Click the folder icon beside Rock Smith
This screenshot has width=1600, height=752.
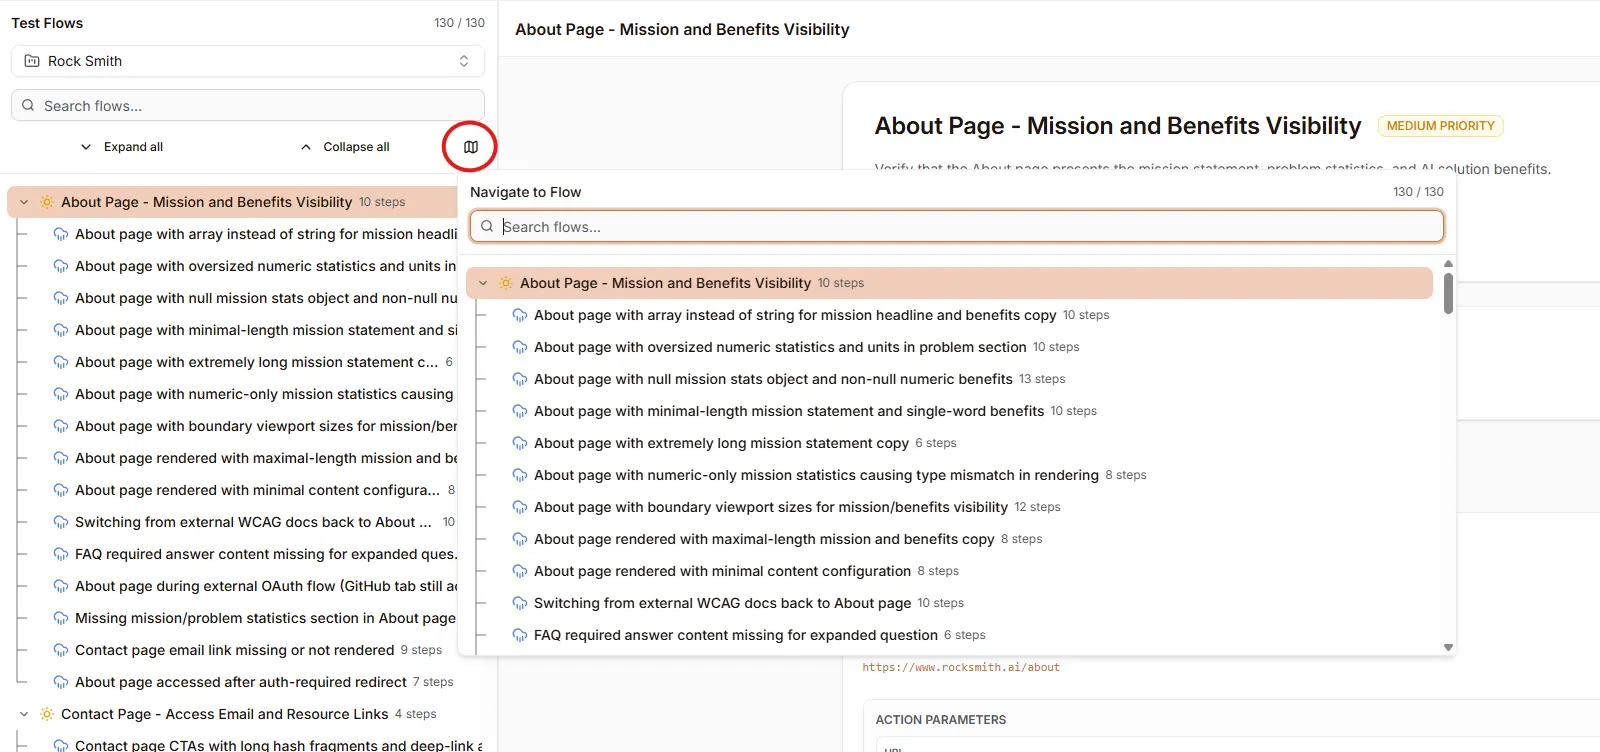coord(32,61)
